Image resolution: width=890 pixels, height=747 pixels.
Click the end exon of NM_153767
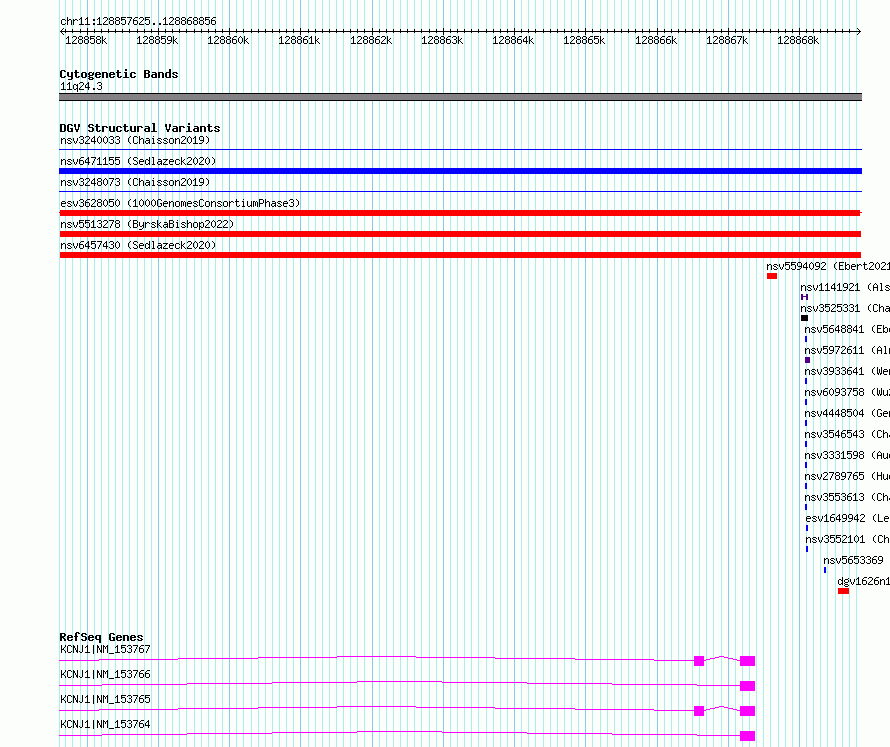point(748,661)
